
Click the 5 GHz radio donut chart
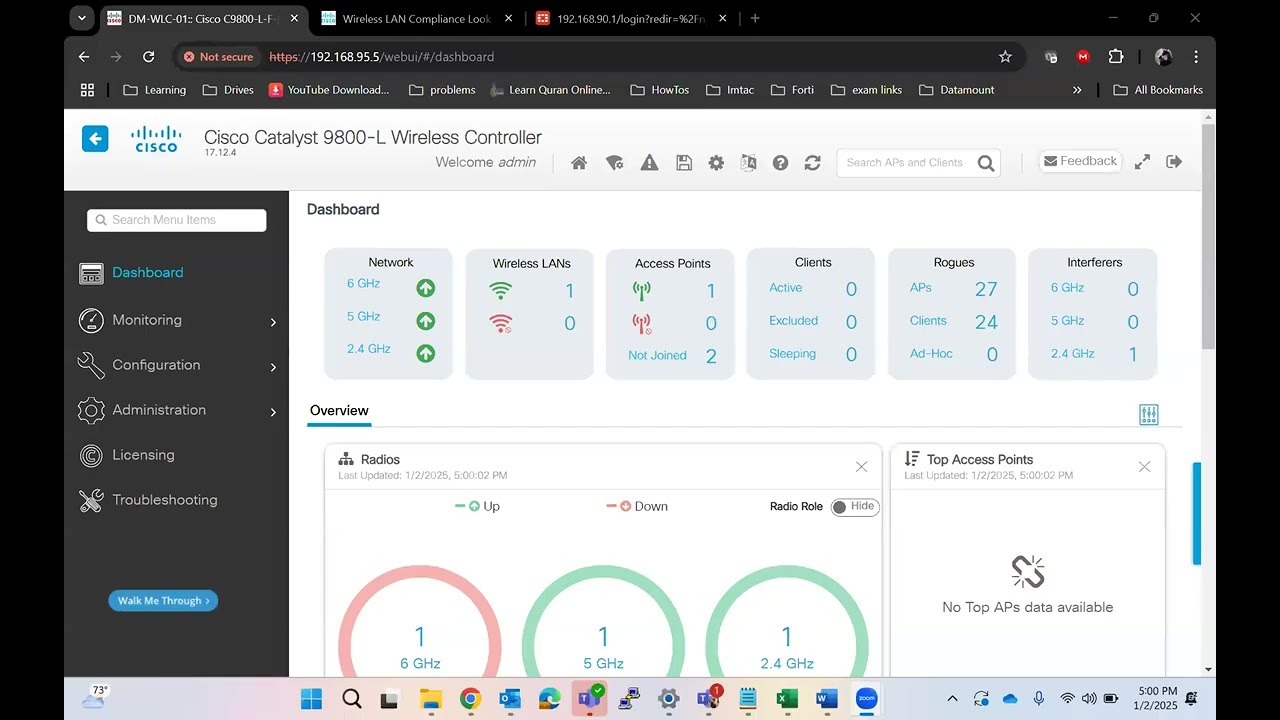point(603,622)
